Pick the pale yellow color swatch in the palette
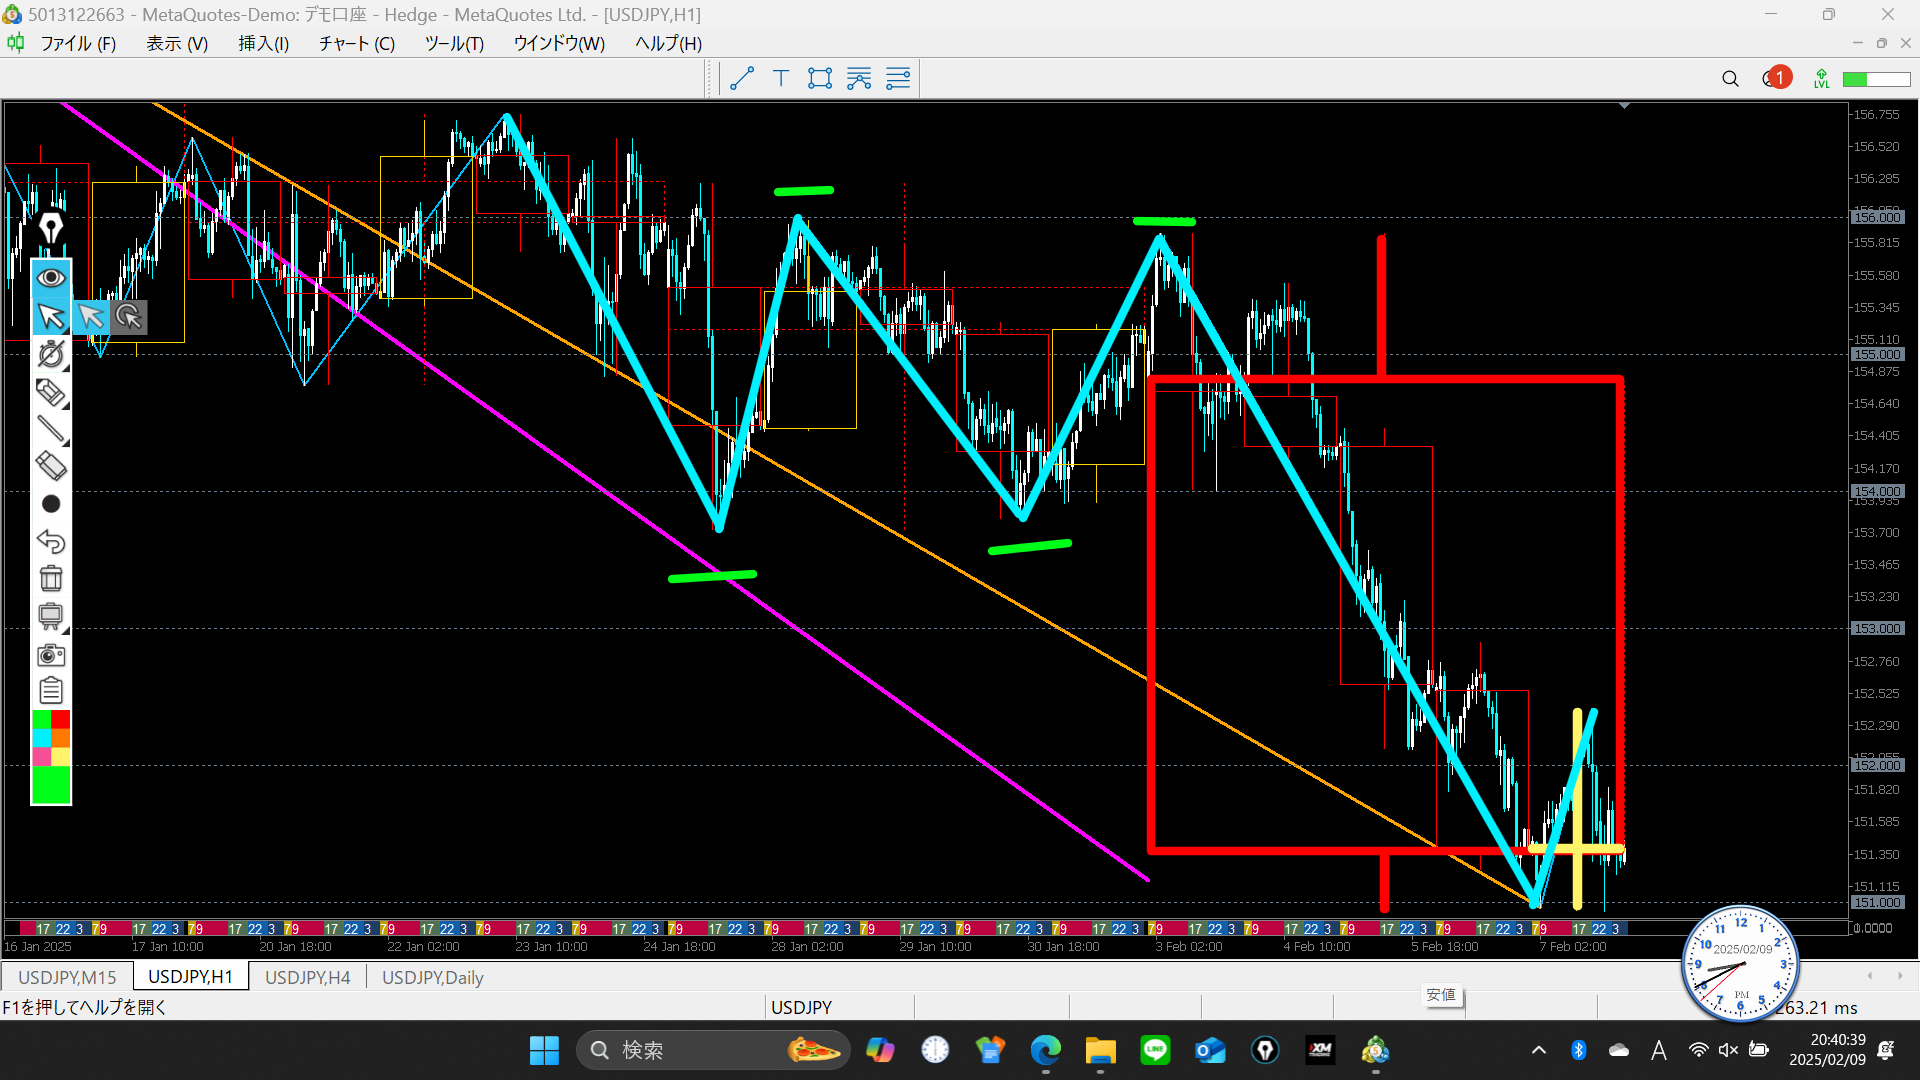The height and width of the screenshot is (1080, 1920). click(x=61, y=757)
